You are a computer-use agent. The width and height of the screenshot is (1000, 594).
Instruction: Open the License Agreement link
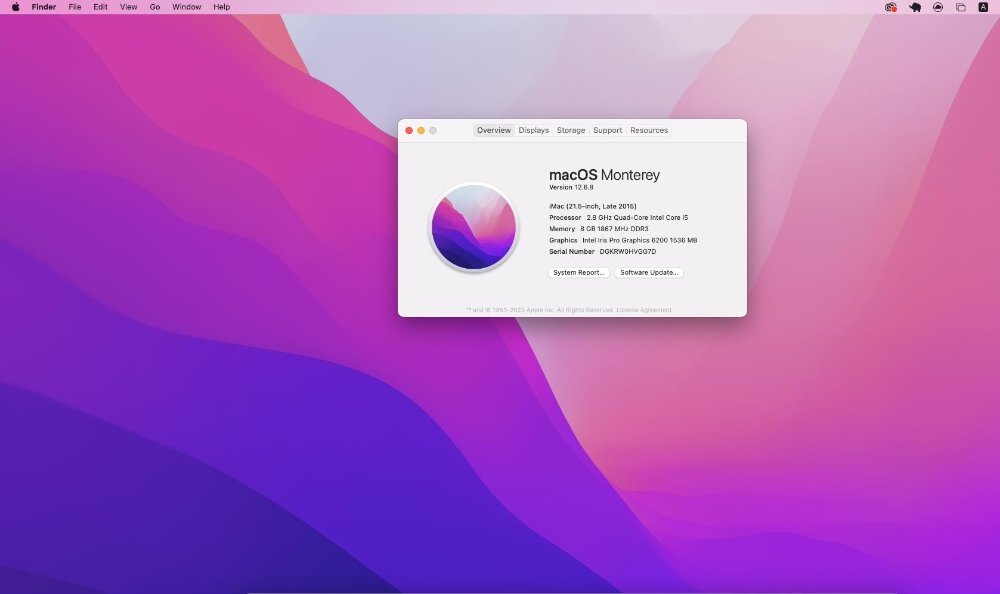643,310
